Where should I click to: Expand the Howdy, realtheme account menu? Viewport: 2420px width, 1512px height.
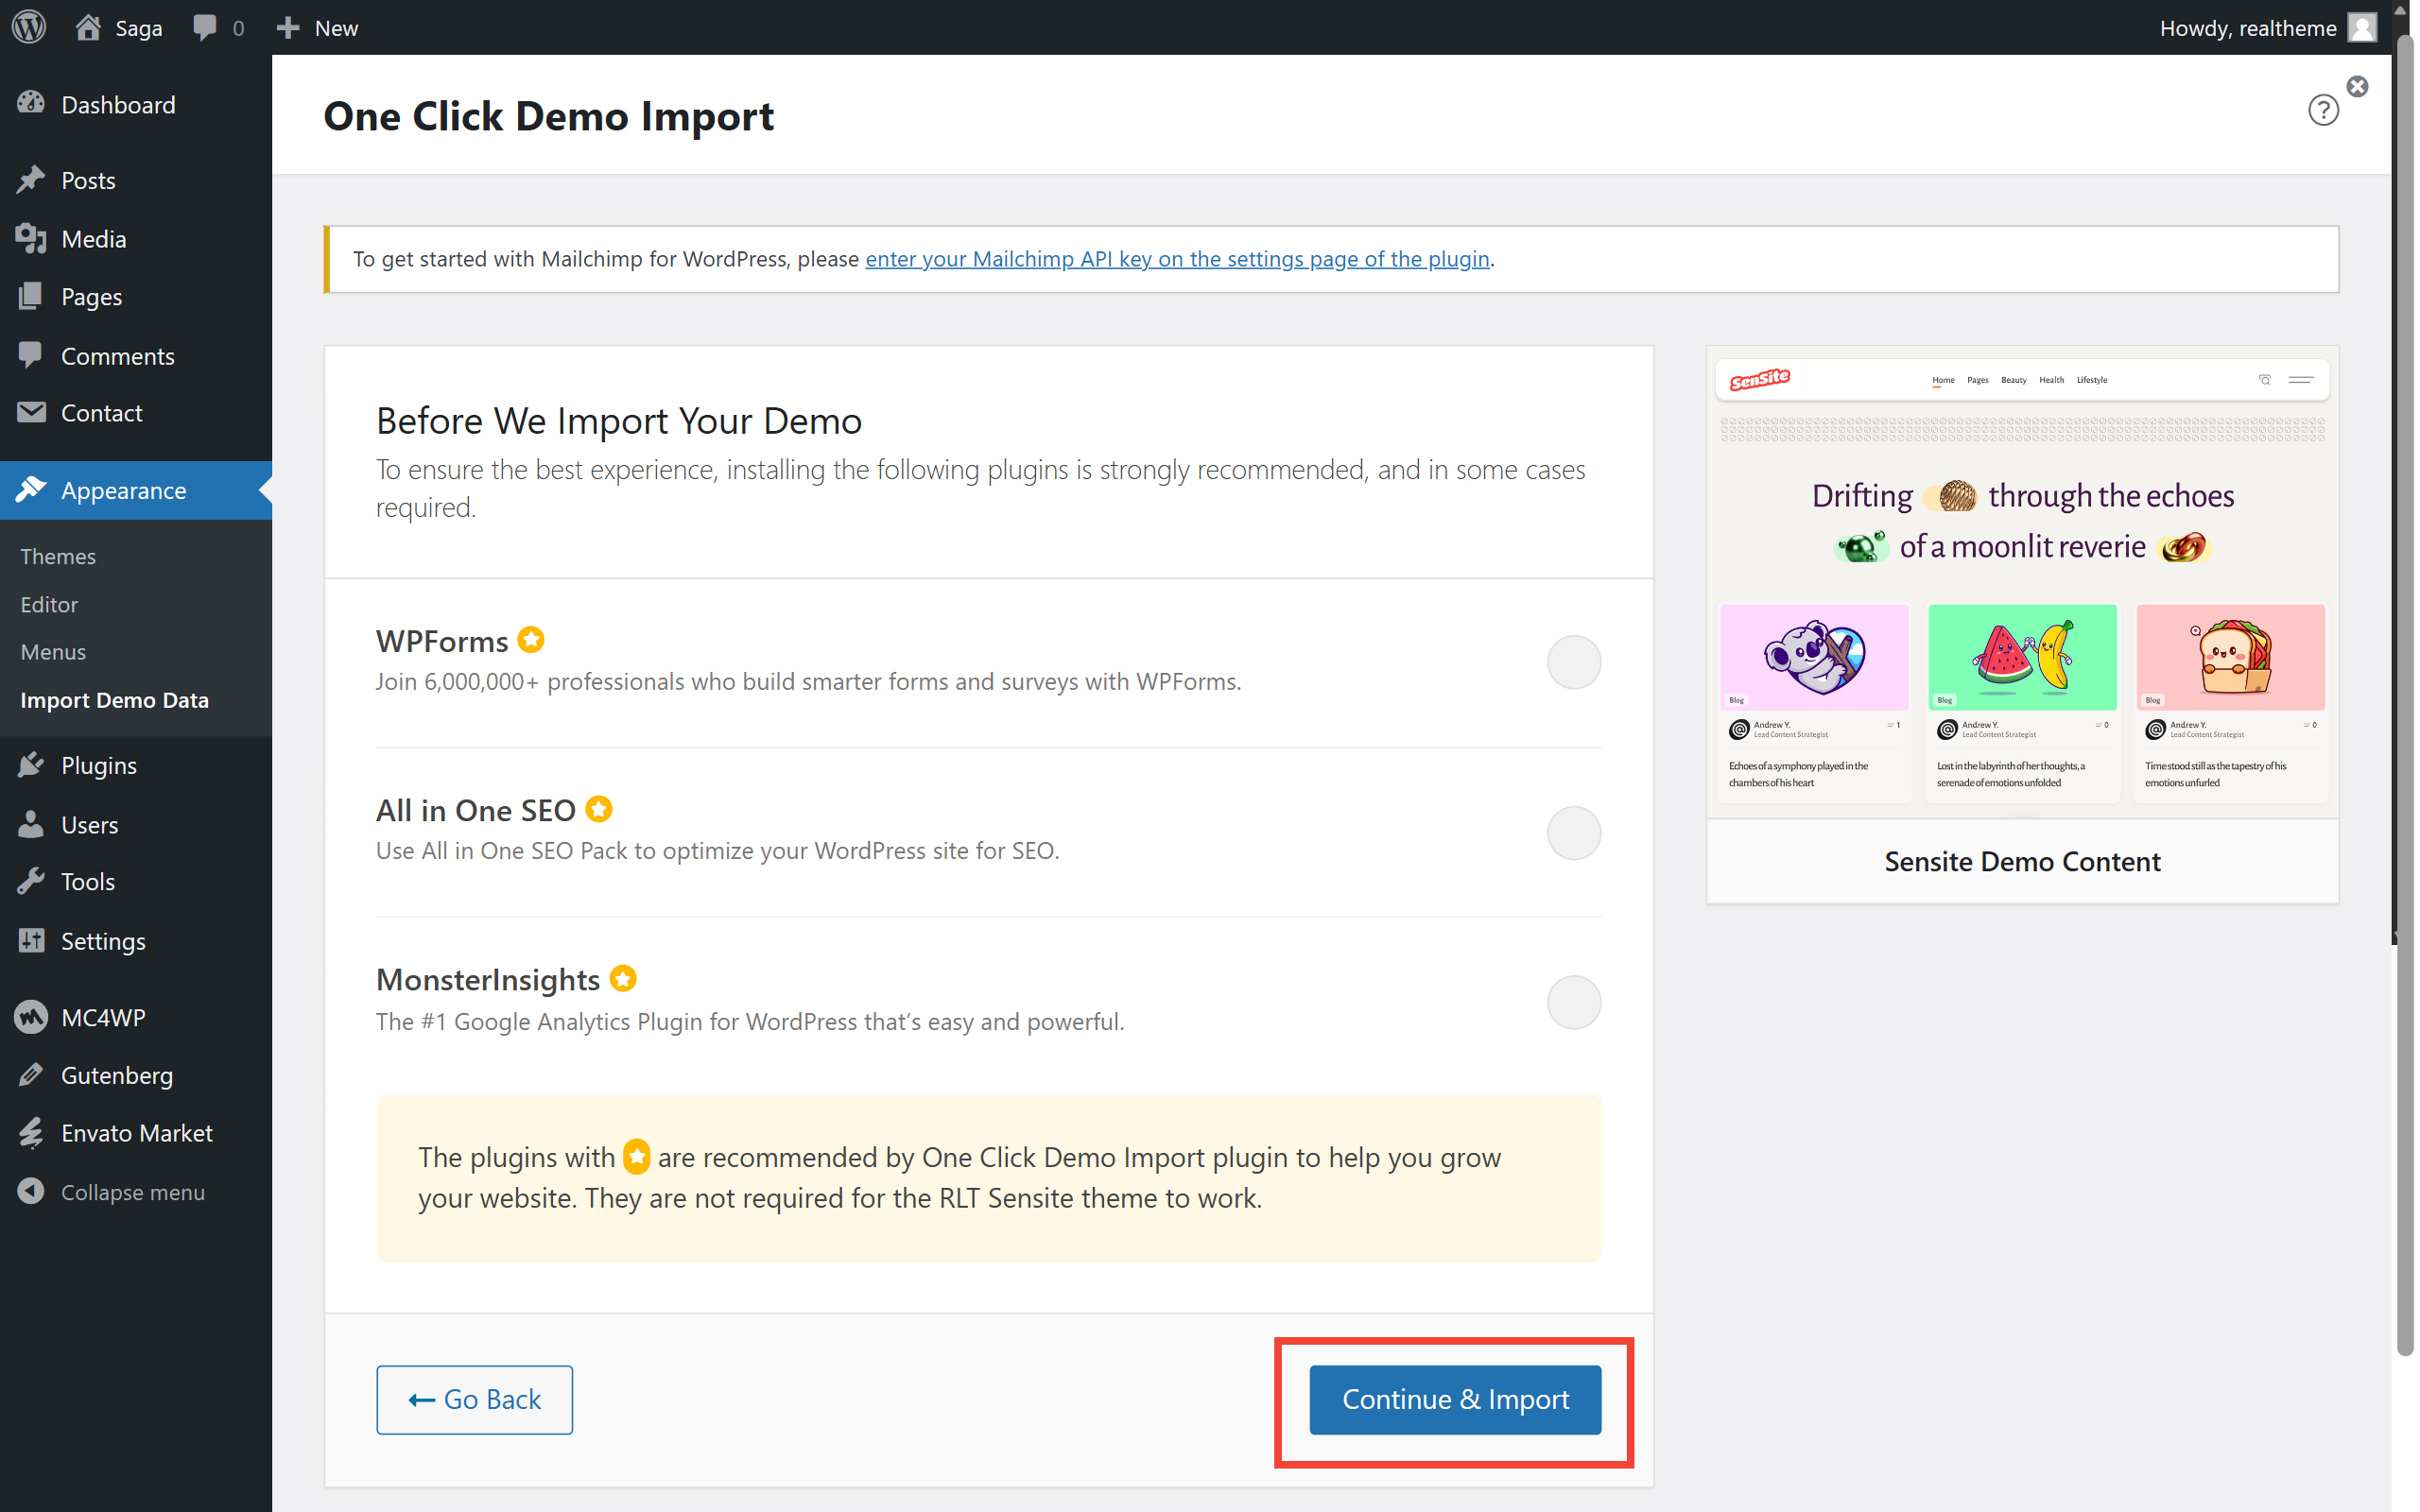click(x=2247, y=27)
